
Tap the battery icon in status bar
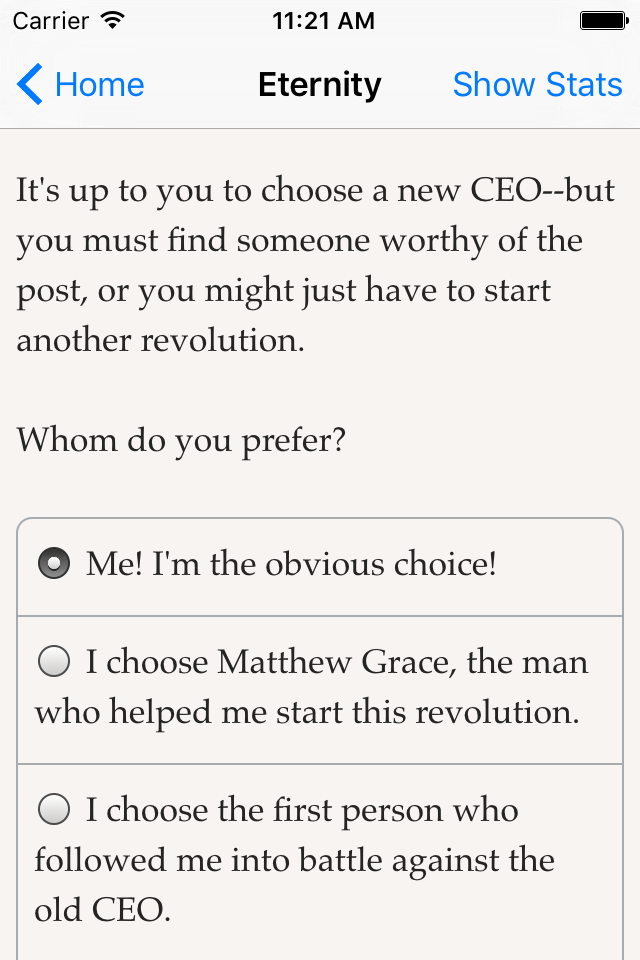tap(603, 20)
